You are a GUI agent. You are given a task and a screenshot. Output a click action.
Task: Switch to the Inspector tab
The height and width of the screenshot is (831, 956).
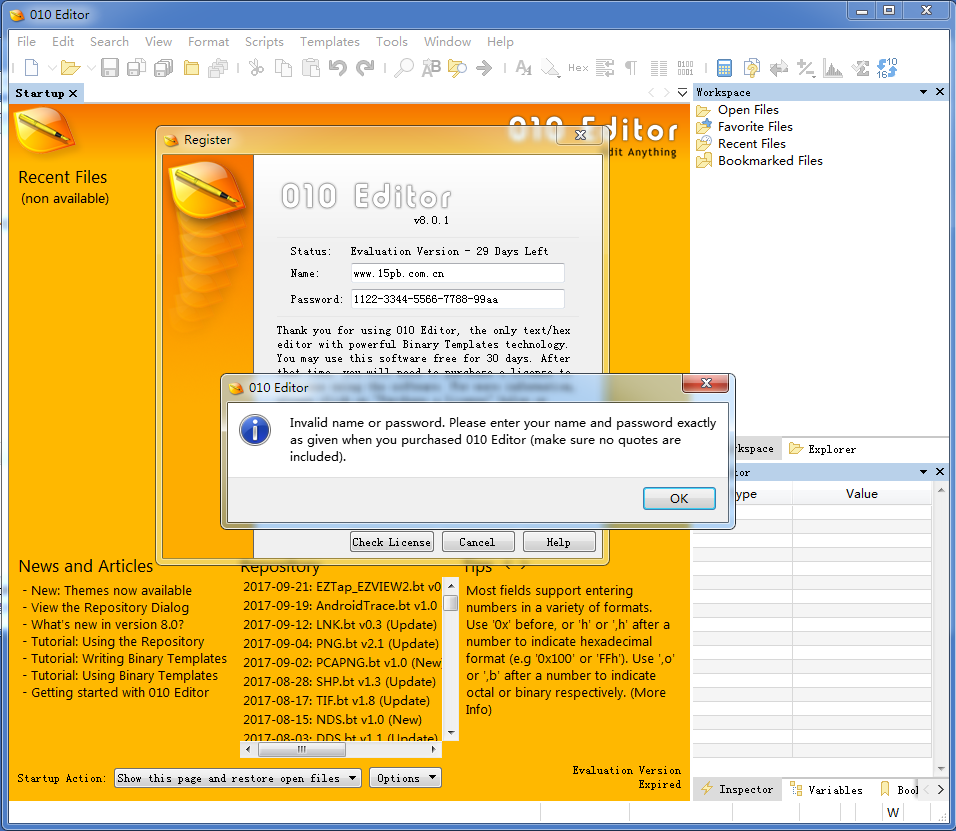pyautogui.click(x=737, y=790)
